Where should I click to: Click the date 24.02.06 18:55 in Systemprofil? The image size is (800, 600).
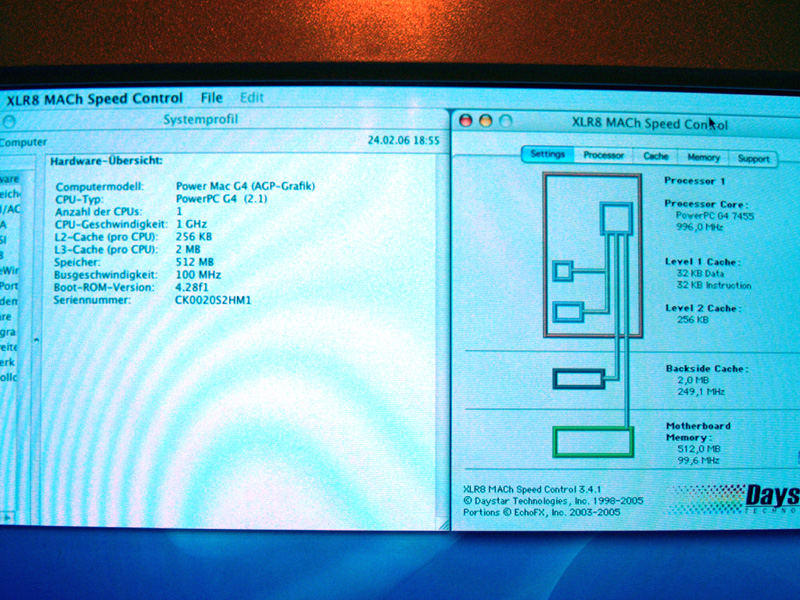[x=404, y=140]
